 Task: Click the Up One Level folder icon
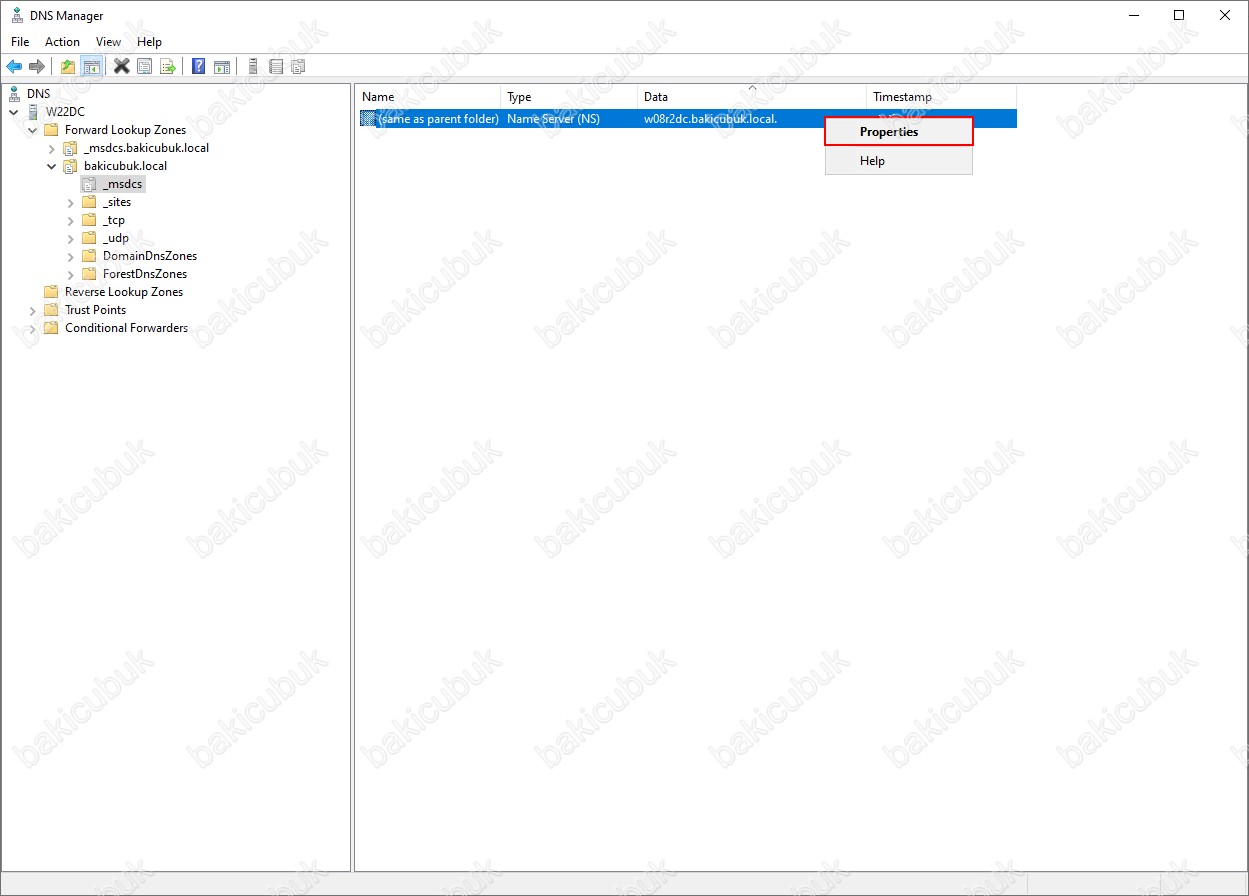[68, 67]
